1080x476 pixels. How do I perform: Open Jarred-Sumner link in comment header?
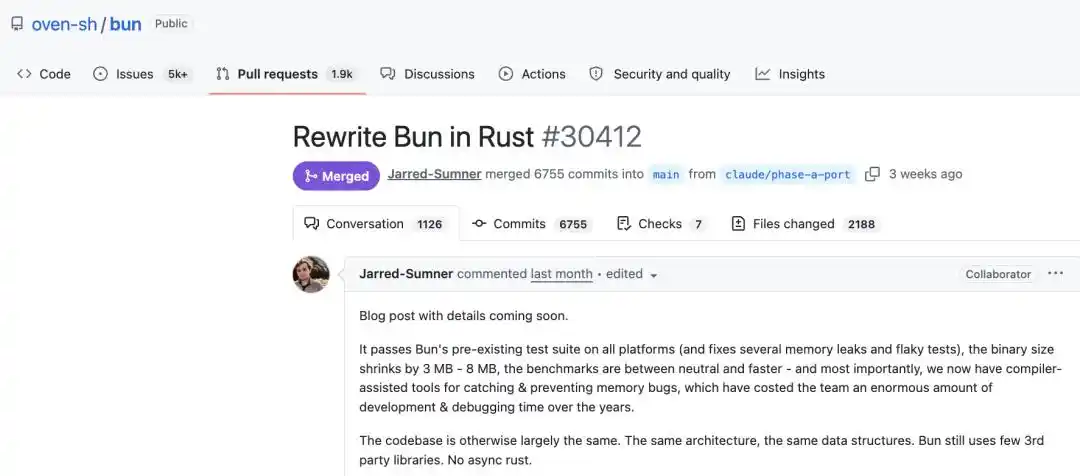point(406,273)
